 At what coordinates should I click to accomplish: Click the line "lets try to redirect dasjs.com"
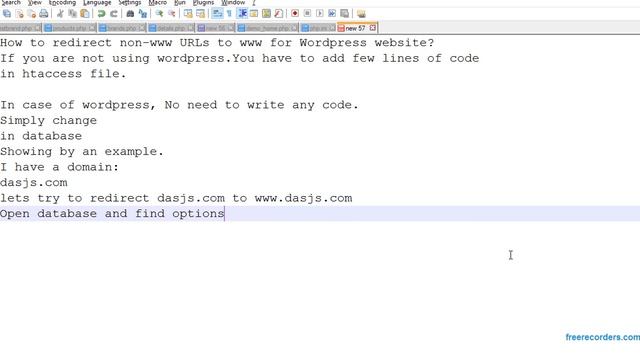[x=176, y=198]
